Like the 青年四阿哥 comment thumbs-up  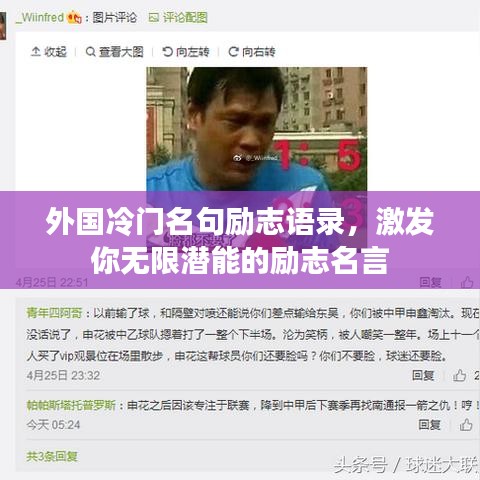click(459, 375)
